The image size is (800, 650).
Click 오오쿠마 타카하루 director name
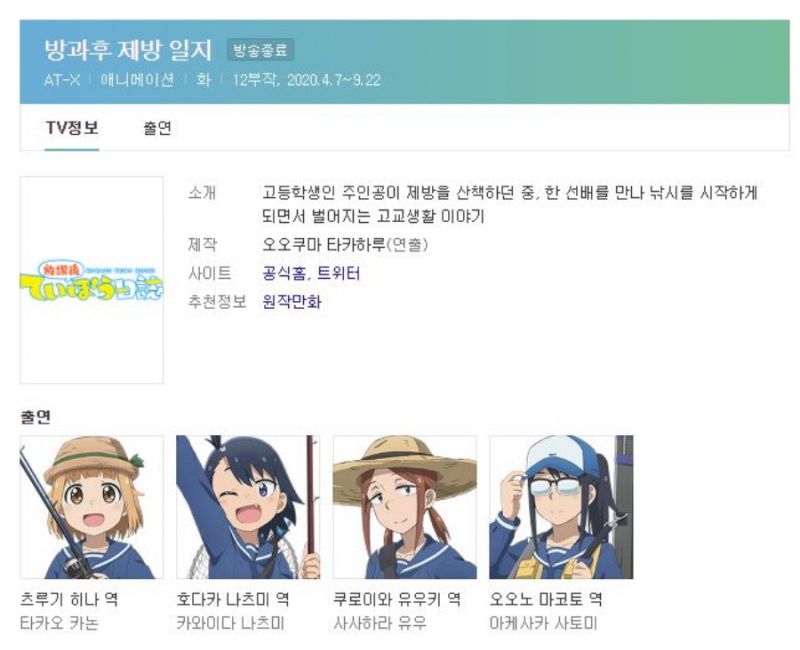click(x=324, y=245)
